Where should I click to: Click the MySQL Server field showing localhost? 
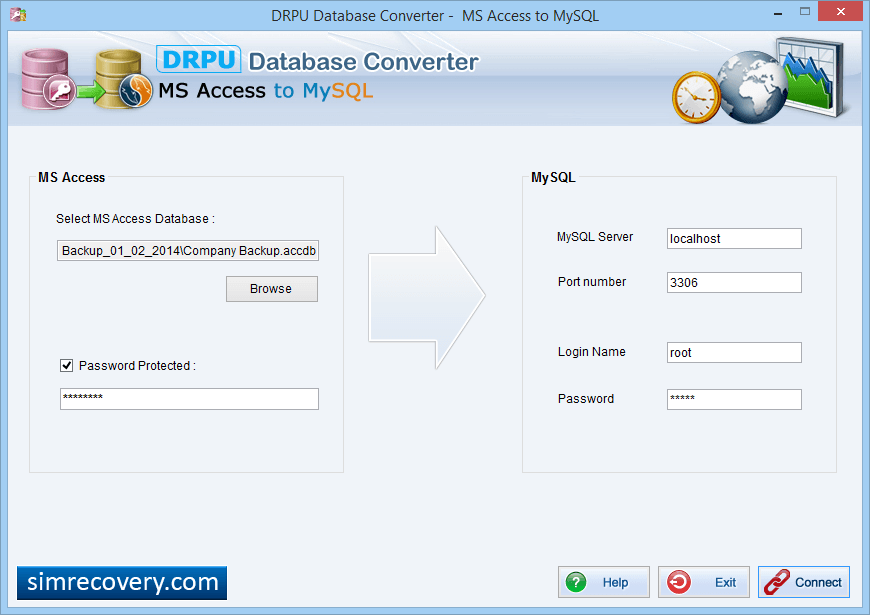pos(734,239)
